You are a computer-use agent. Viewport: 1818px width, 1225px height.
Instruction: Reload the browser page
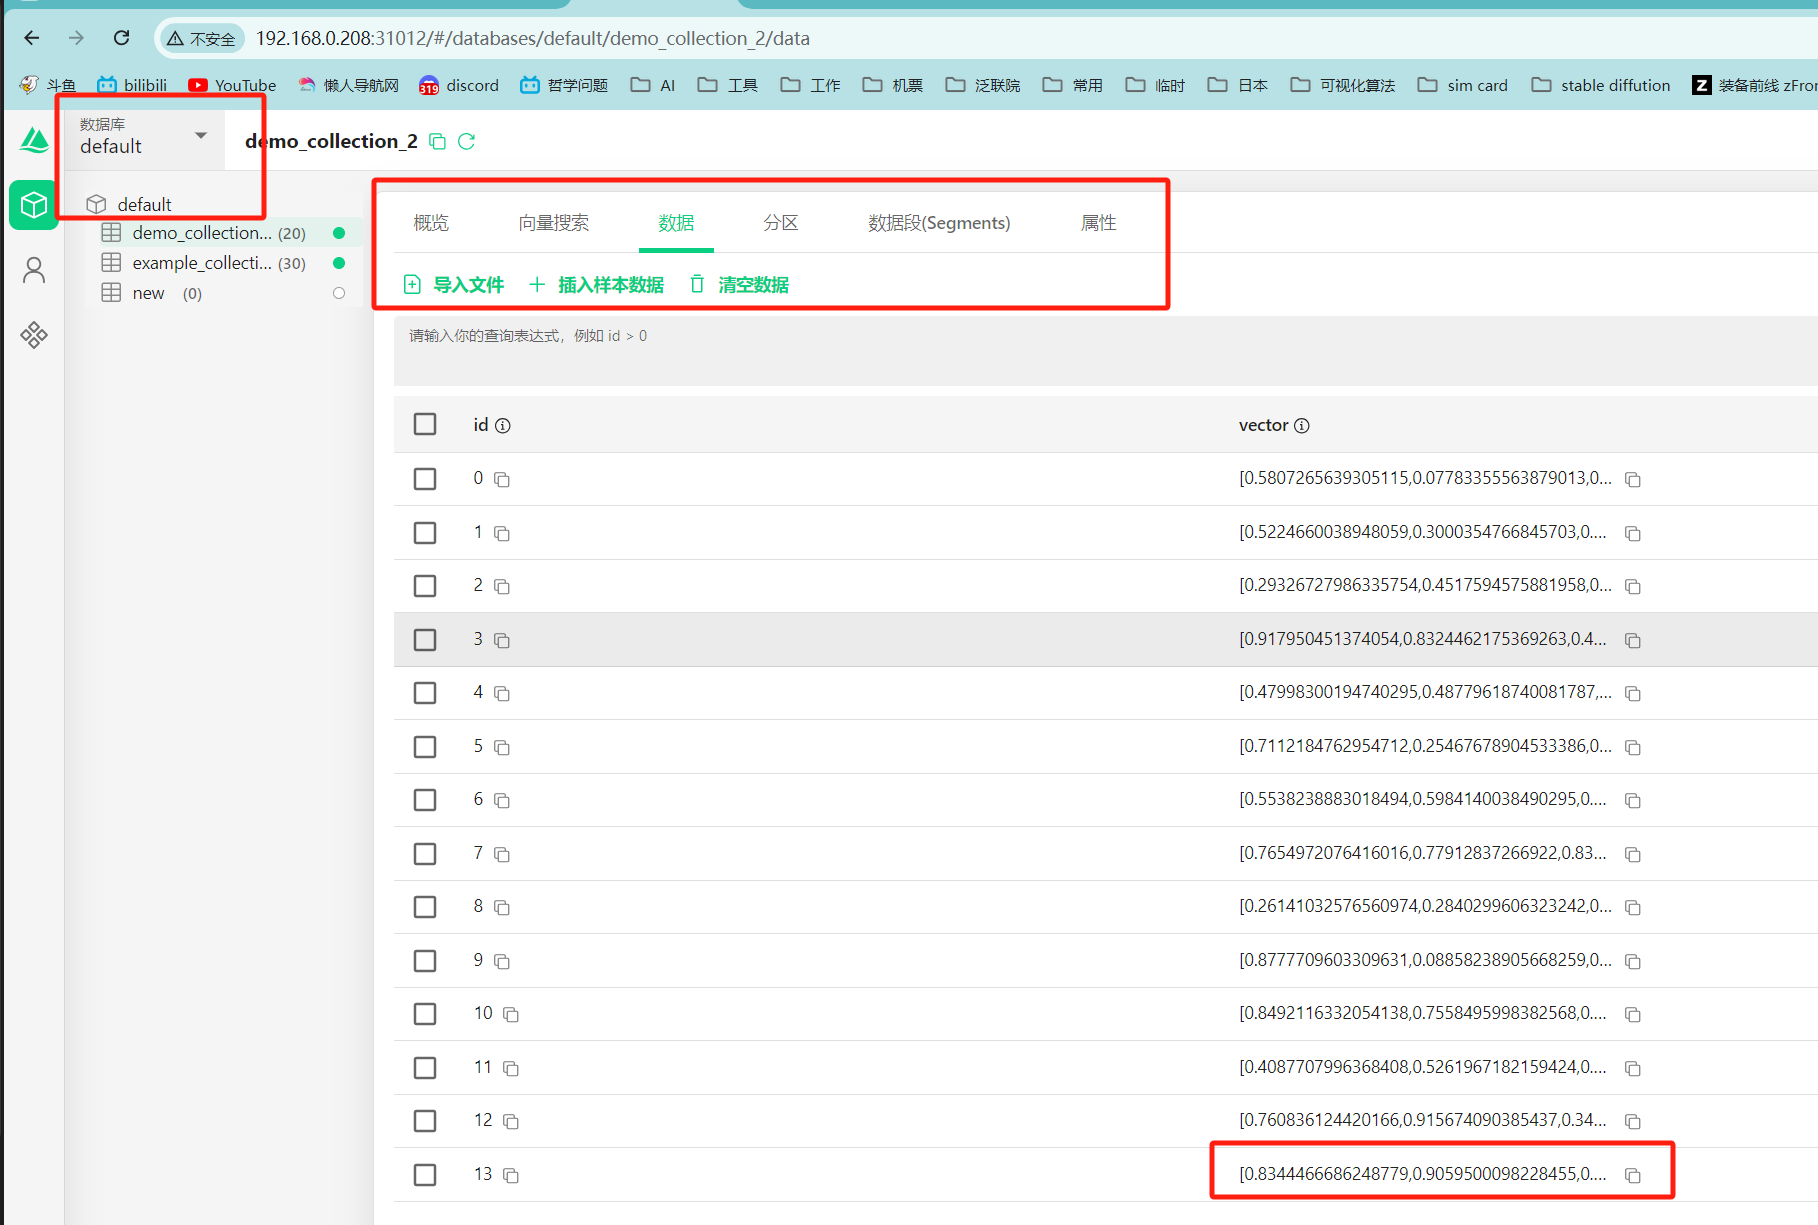(121, 38)
